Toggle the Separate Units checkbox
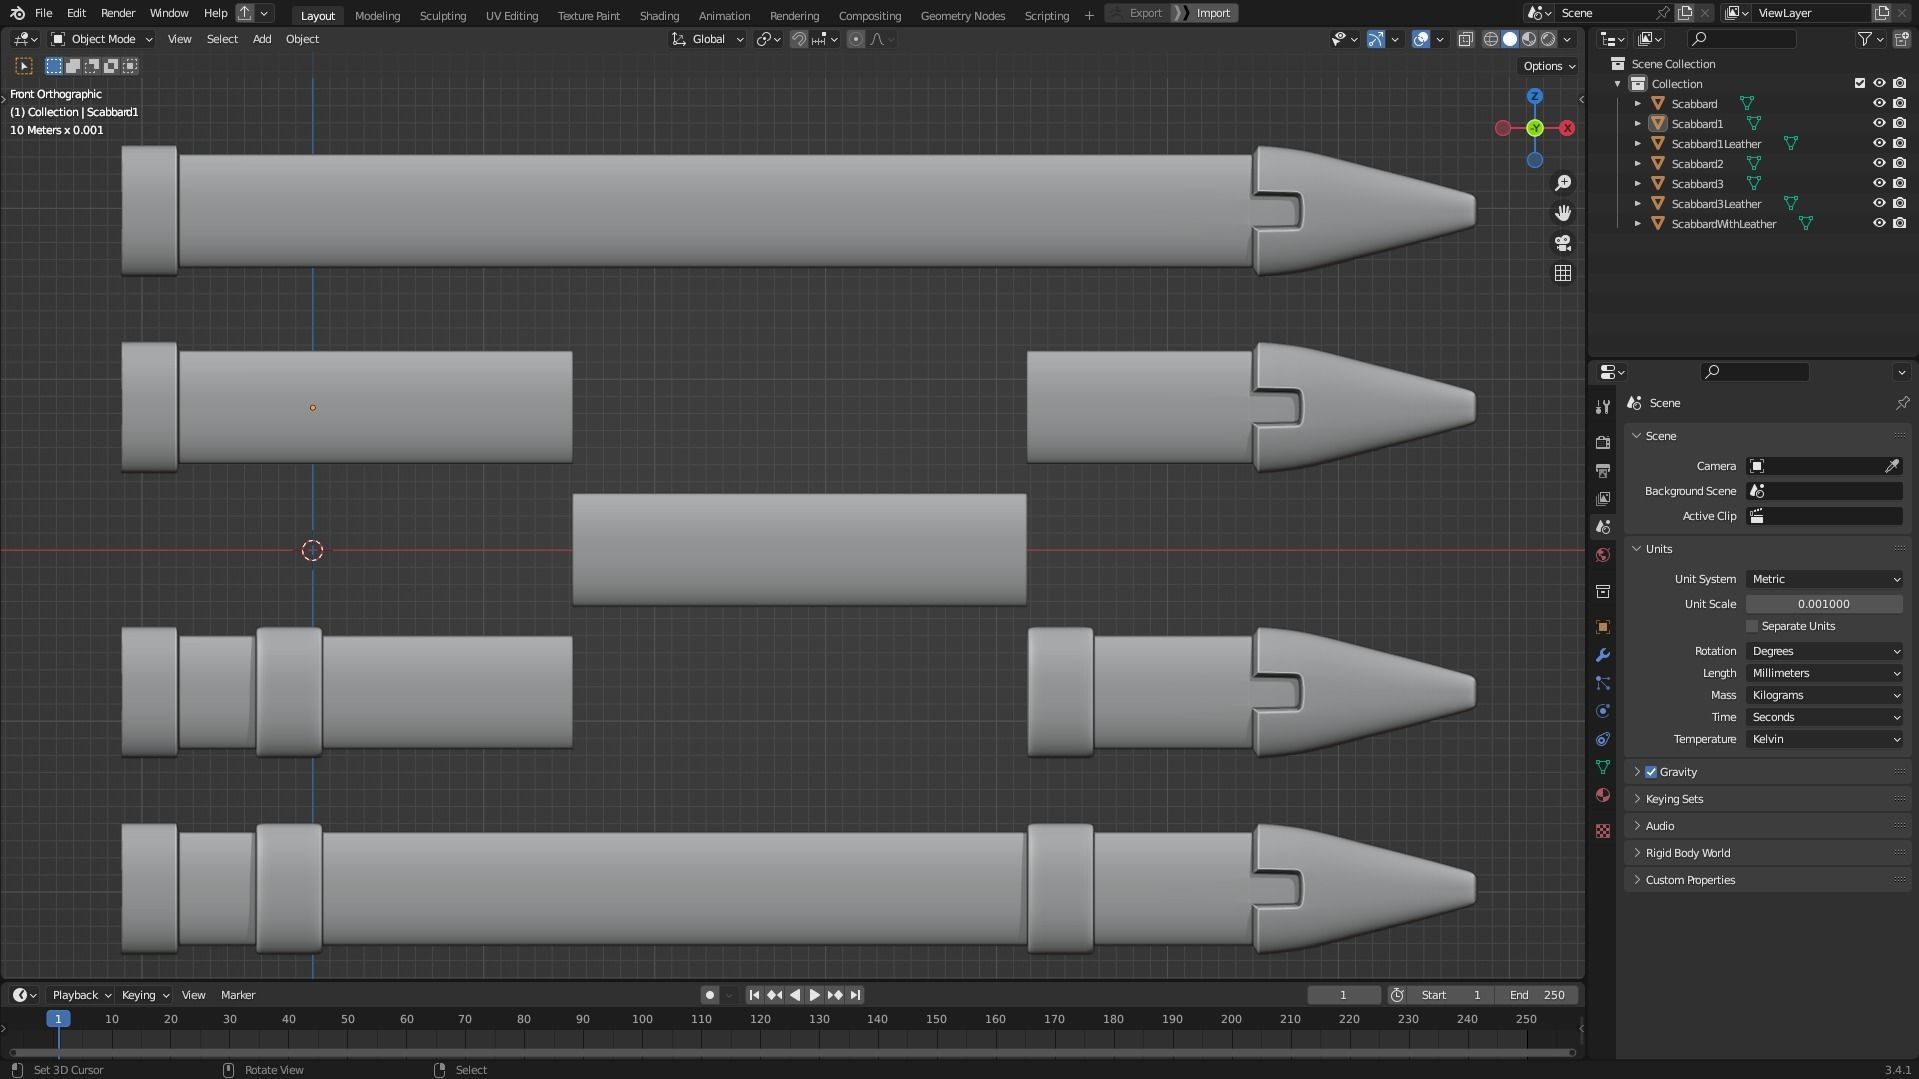The image size is (1919, 1079). click(x=1751, y=626)
